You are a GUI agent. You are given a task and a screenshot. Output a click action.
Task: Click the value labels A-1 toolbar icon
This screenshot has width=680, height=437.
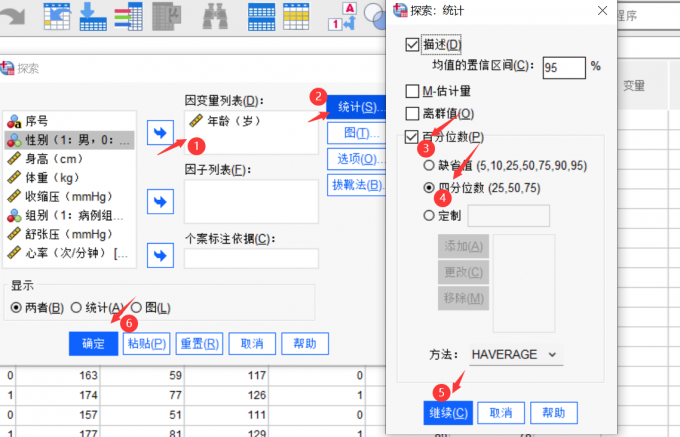343,16
